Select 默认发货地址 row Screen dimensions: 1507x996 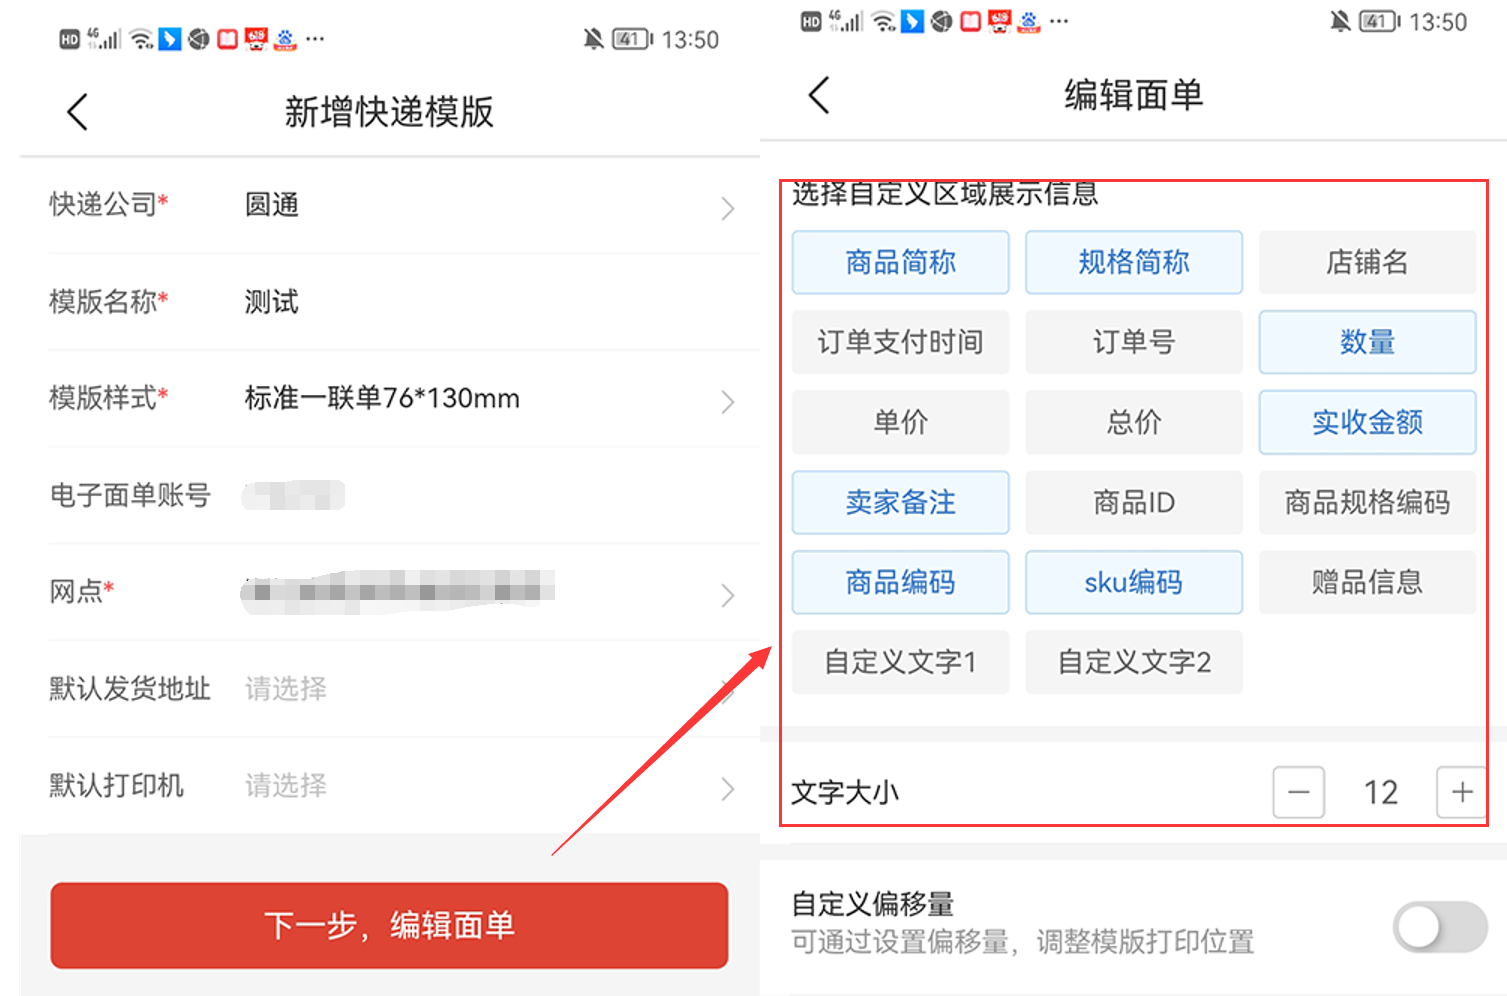(390, 689)
